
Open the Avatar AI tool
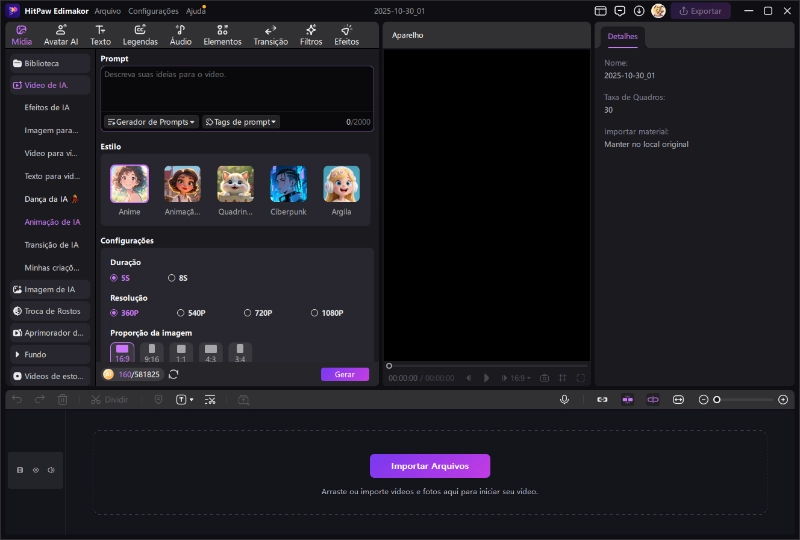click(x=61, y=35)
